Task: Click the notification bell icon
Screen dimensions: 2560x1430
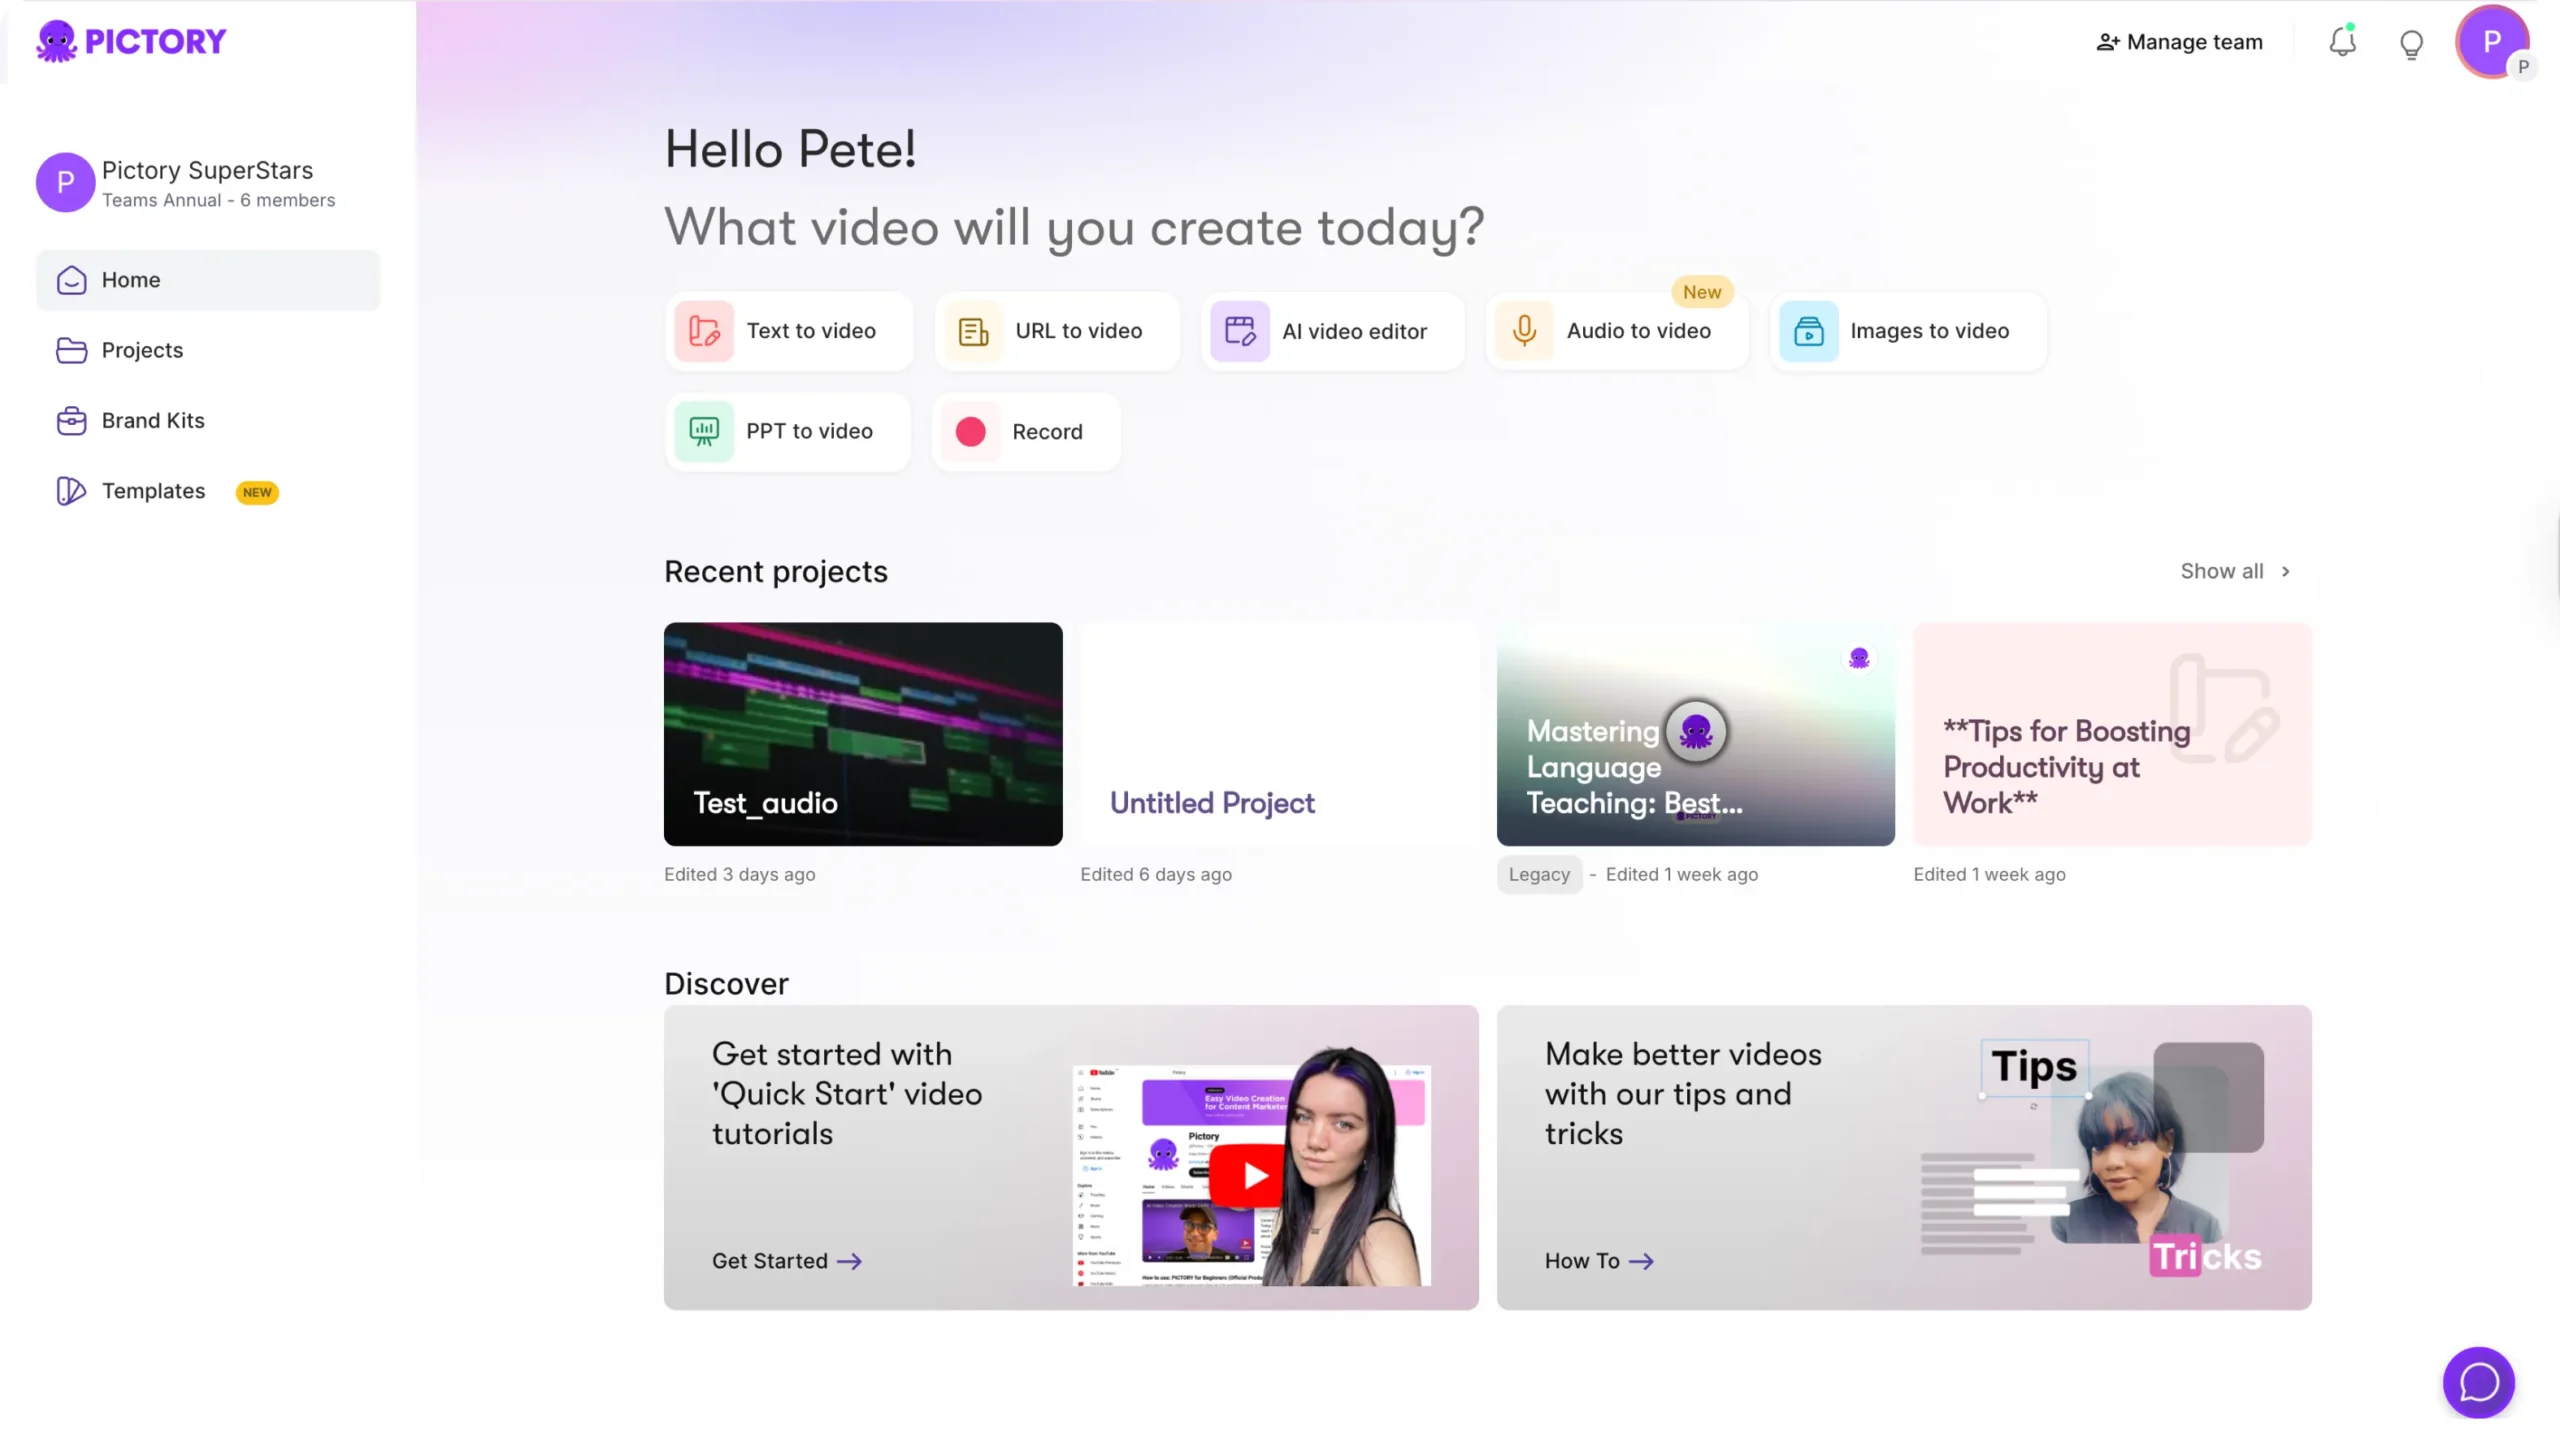Action: [2342, 42]
